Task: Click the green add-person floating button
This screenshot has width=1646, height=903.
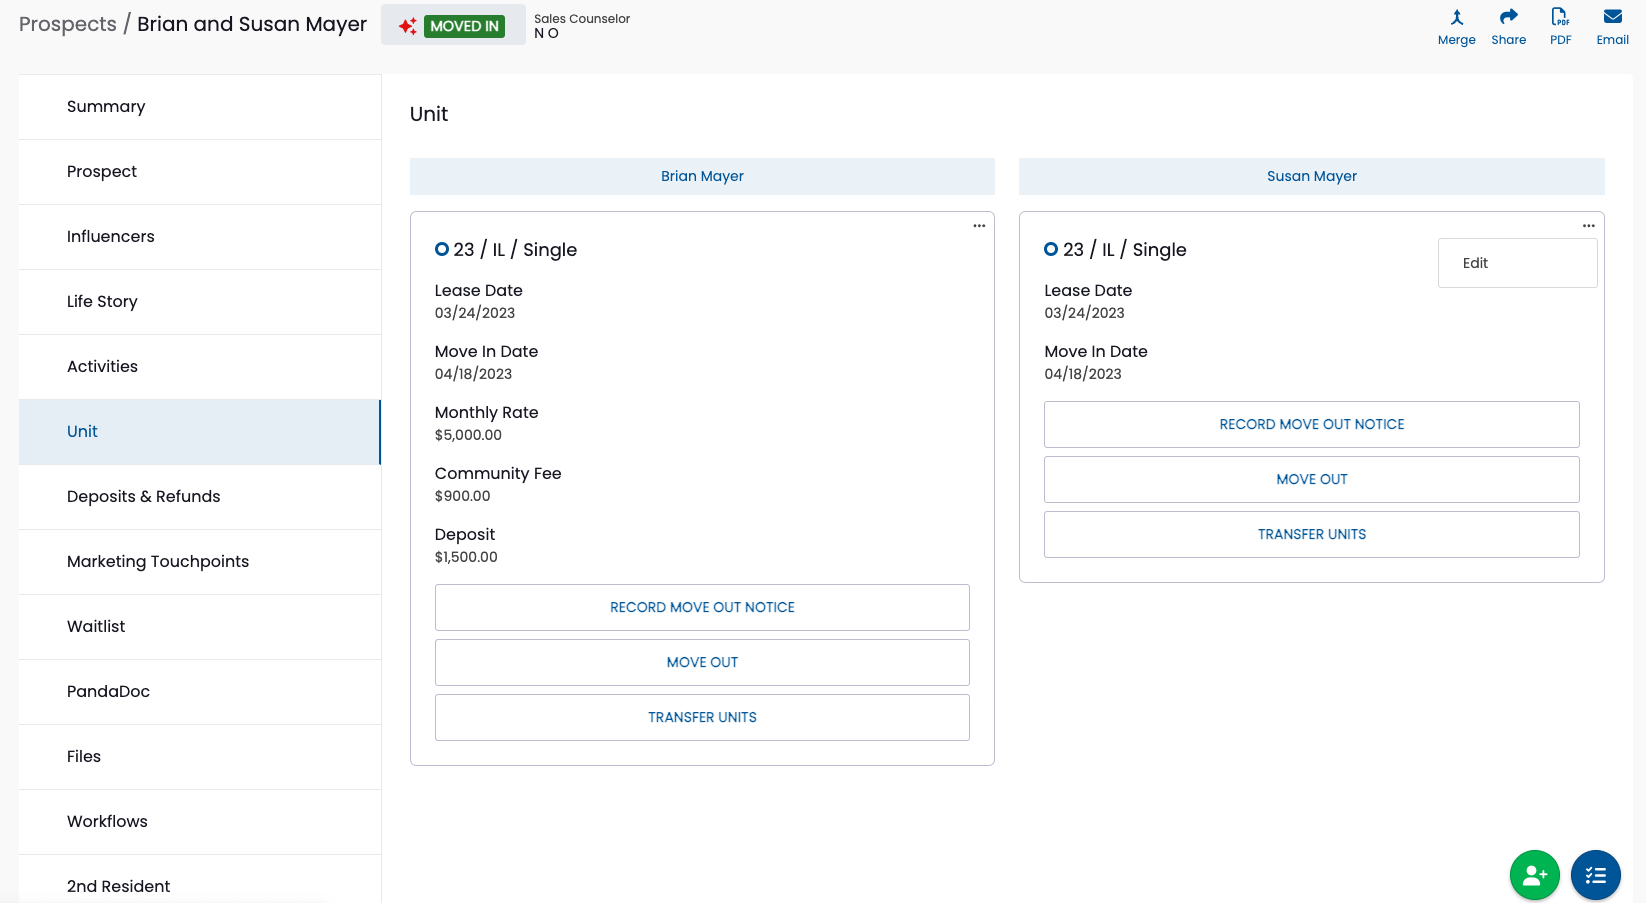Action: coord(1535,875)
